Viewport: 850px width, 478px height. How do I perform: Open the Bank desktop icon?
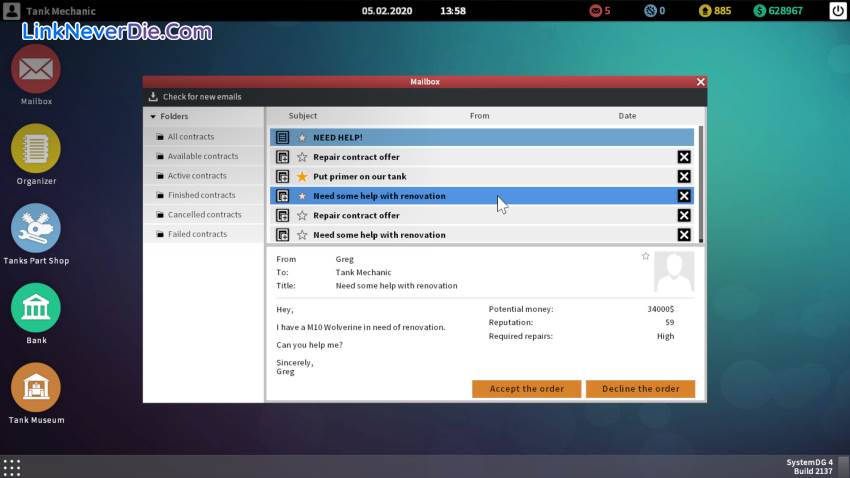[x=36, y=308]
